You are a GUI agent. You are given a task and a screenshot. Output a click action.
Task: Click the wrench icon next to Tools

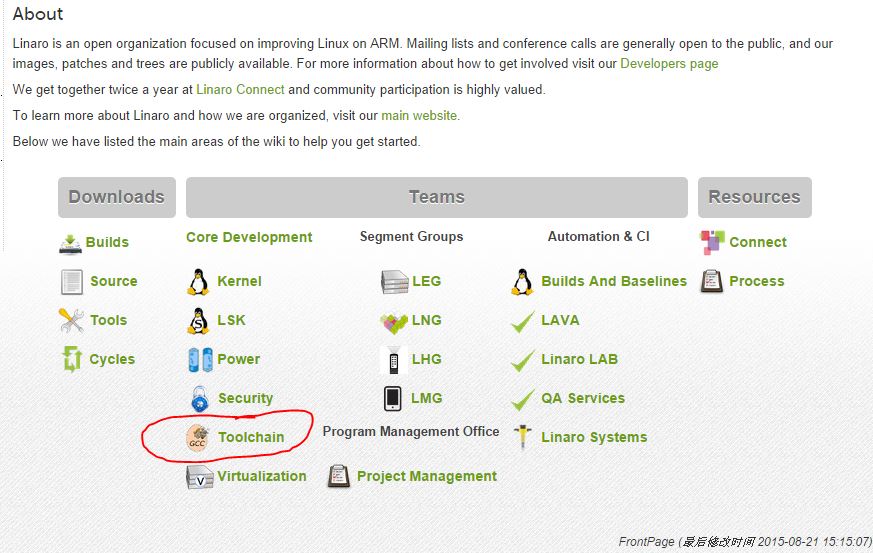click(71, 321)
